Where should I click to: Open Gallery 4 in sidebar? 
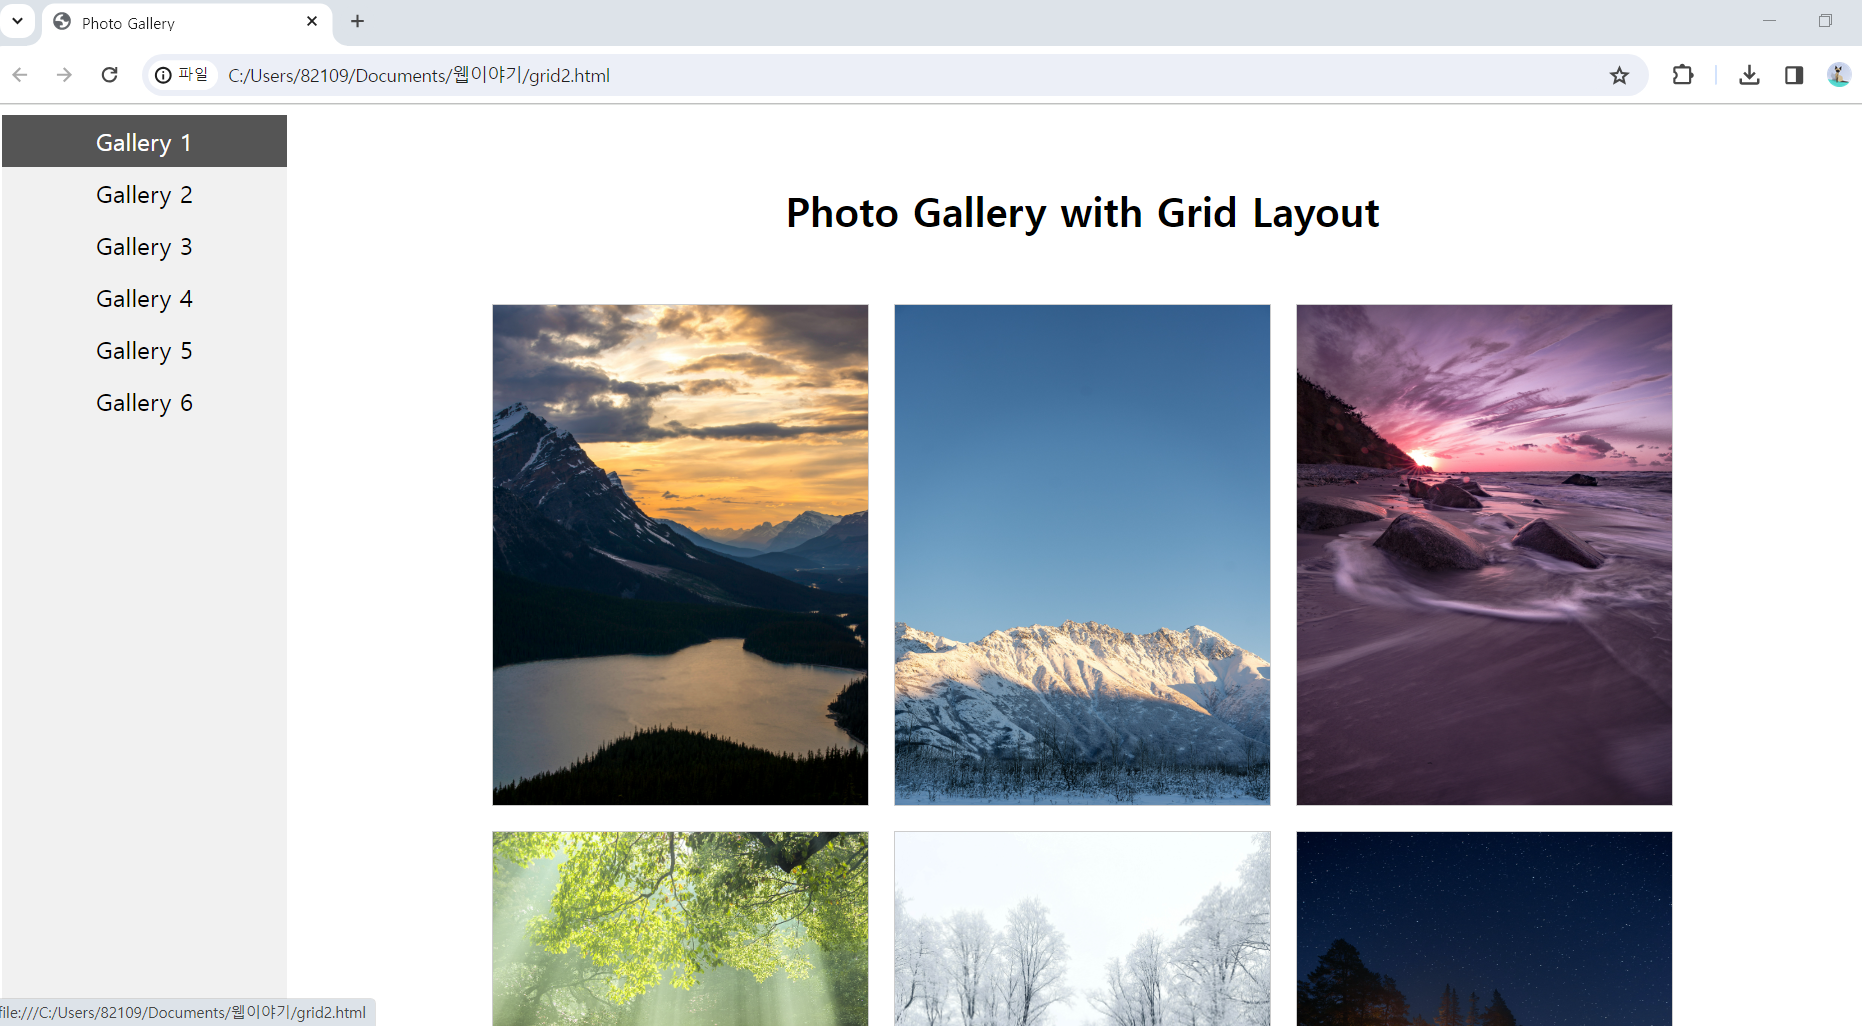click(144, 298)
